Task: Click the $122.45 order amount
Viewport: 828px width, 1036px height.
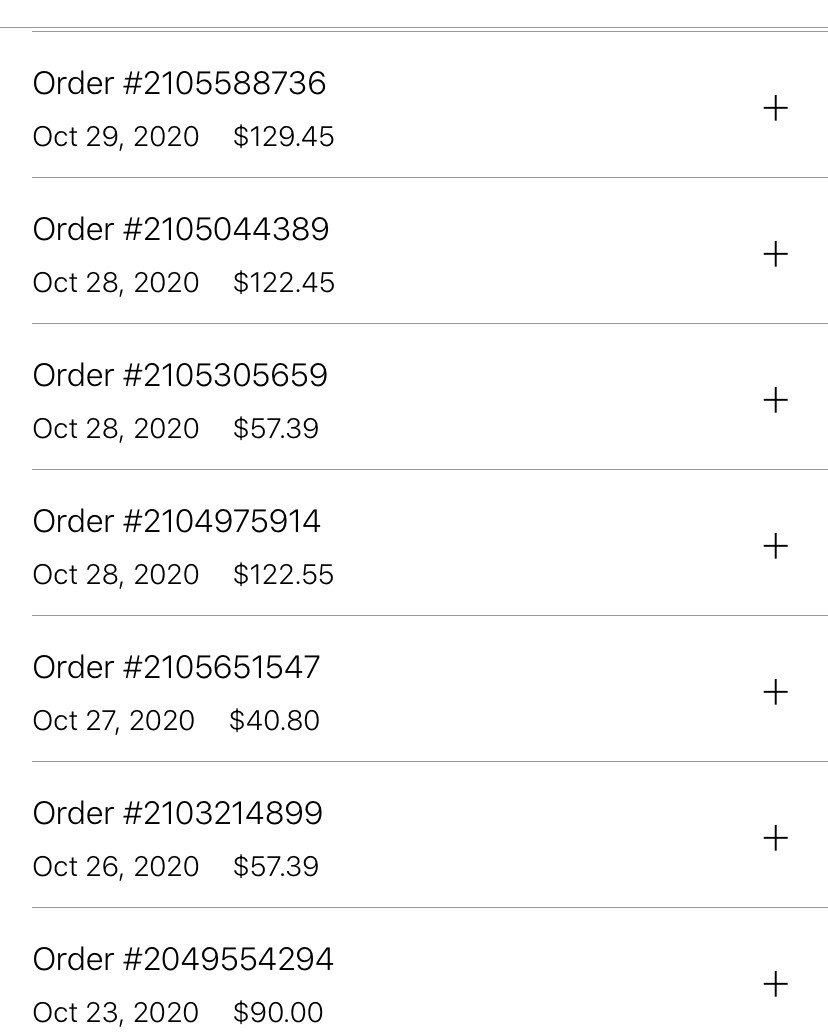Action: click(x=283, y=283)
